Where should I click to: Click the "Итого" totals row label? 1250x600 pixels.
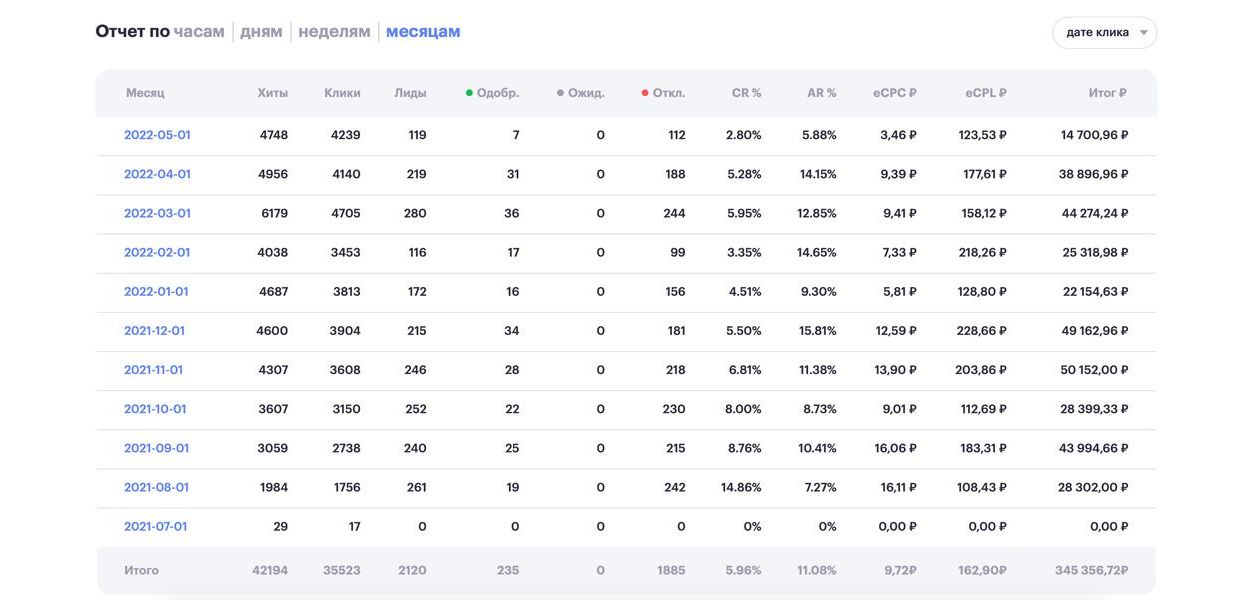tap(142, 570)
